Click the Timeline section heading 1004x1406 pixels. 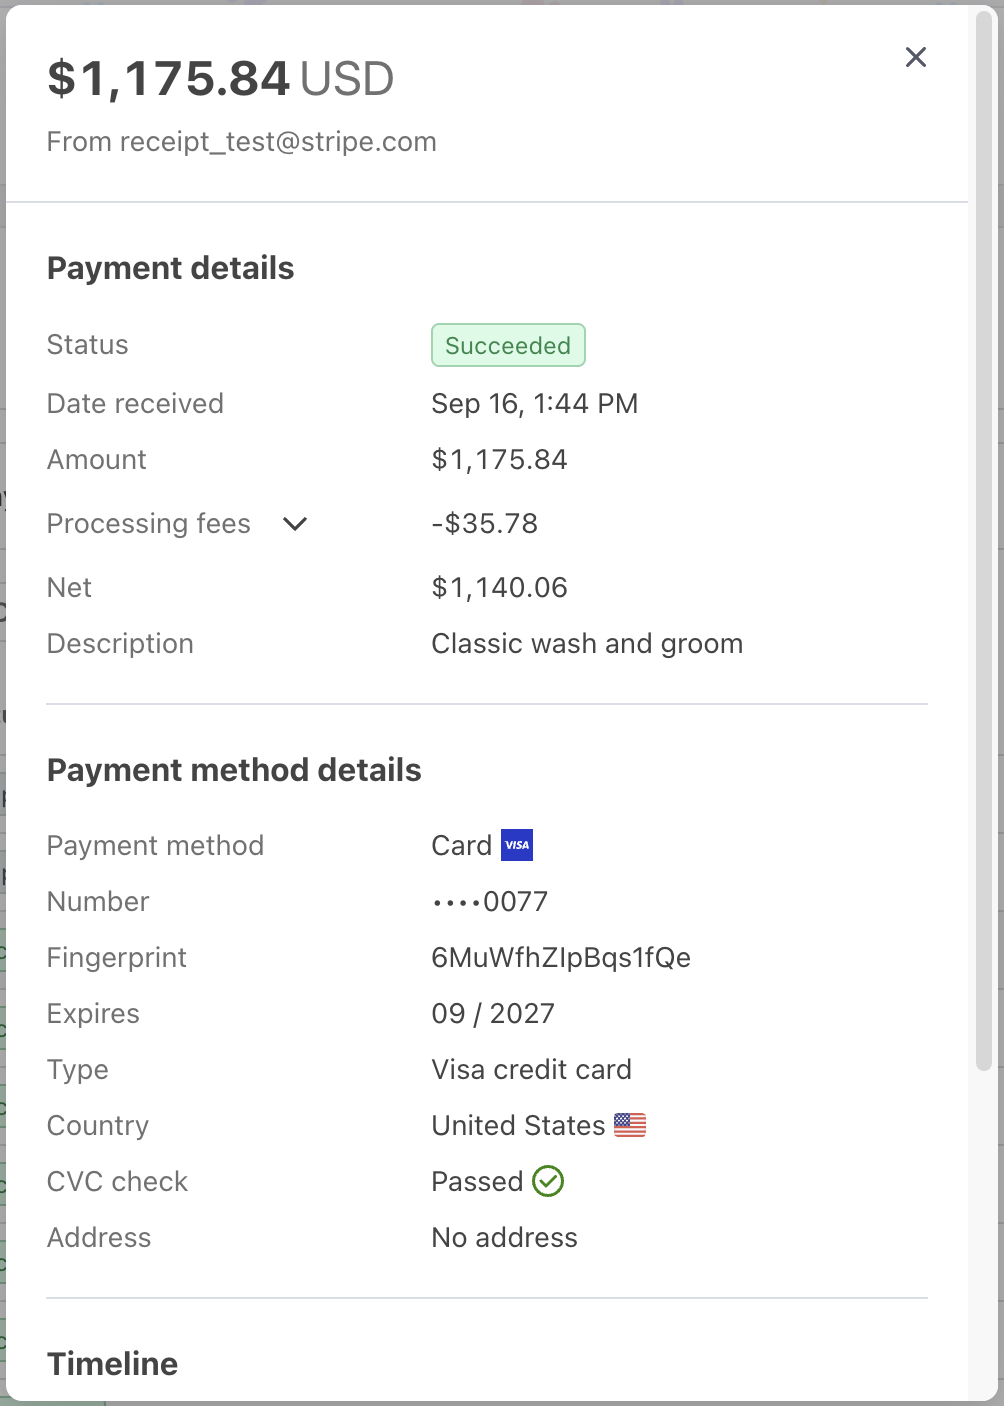pyautogui.click(x=113, y=1364)
